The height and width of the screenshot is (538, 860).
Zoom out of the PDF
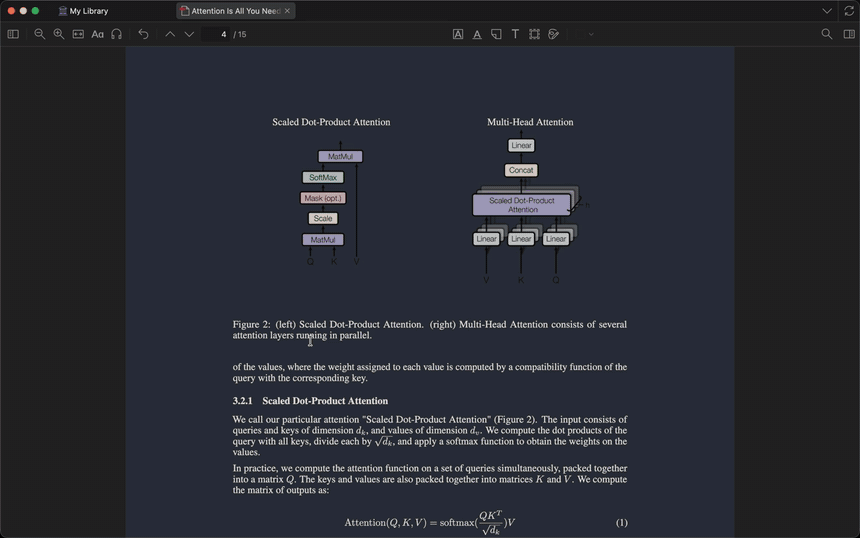click(39, 34)
